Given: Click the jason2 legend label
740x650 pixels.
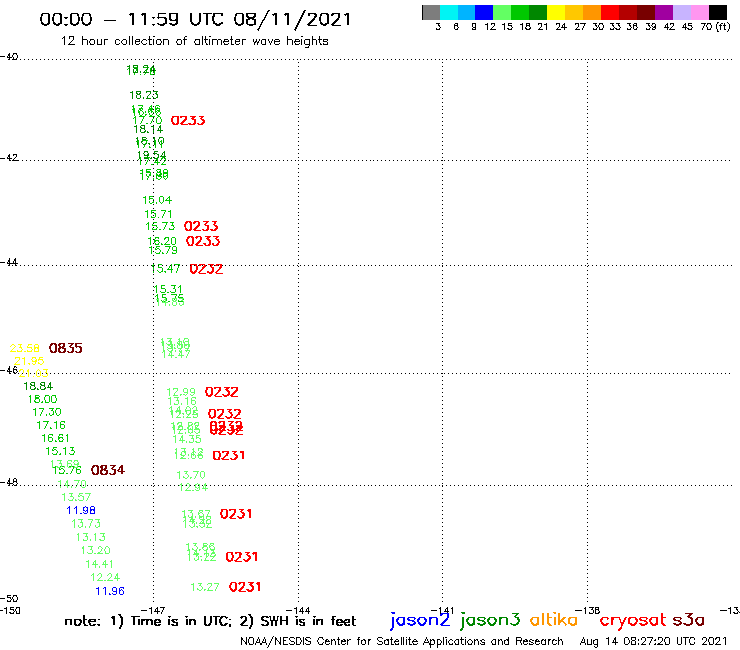Looking at the screenshot, I should [x=420, y=620].
